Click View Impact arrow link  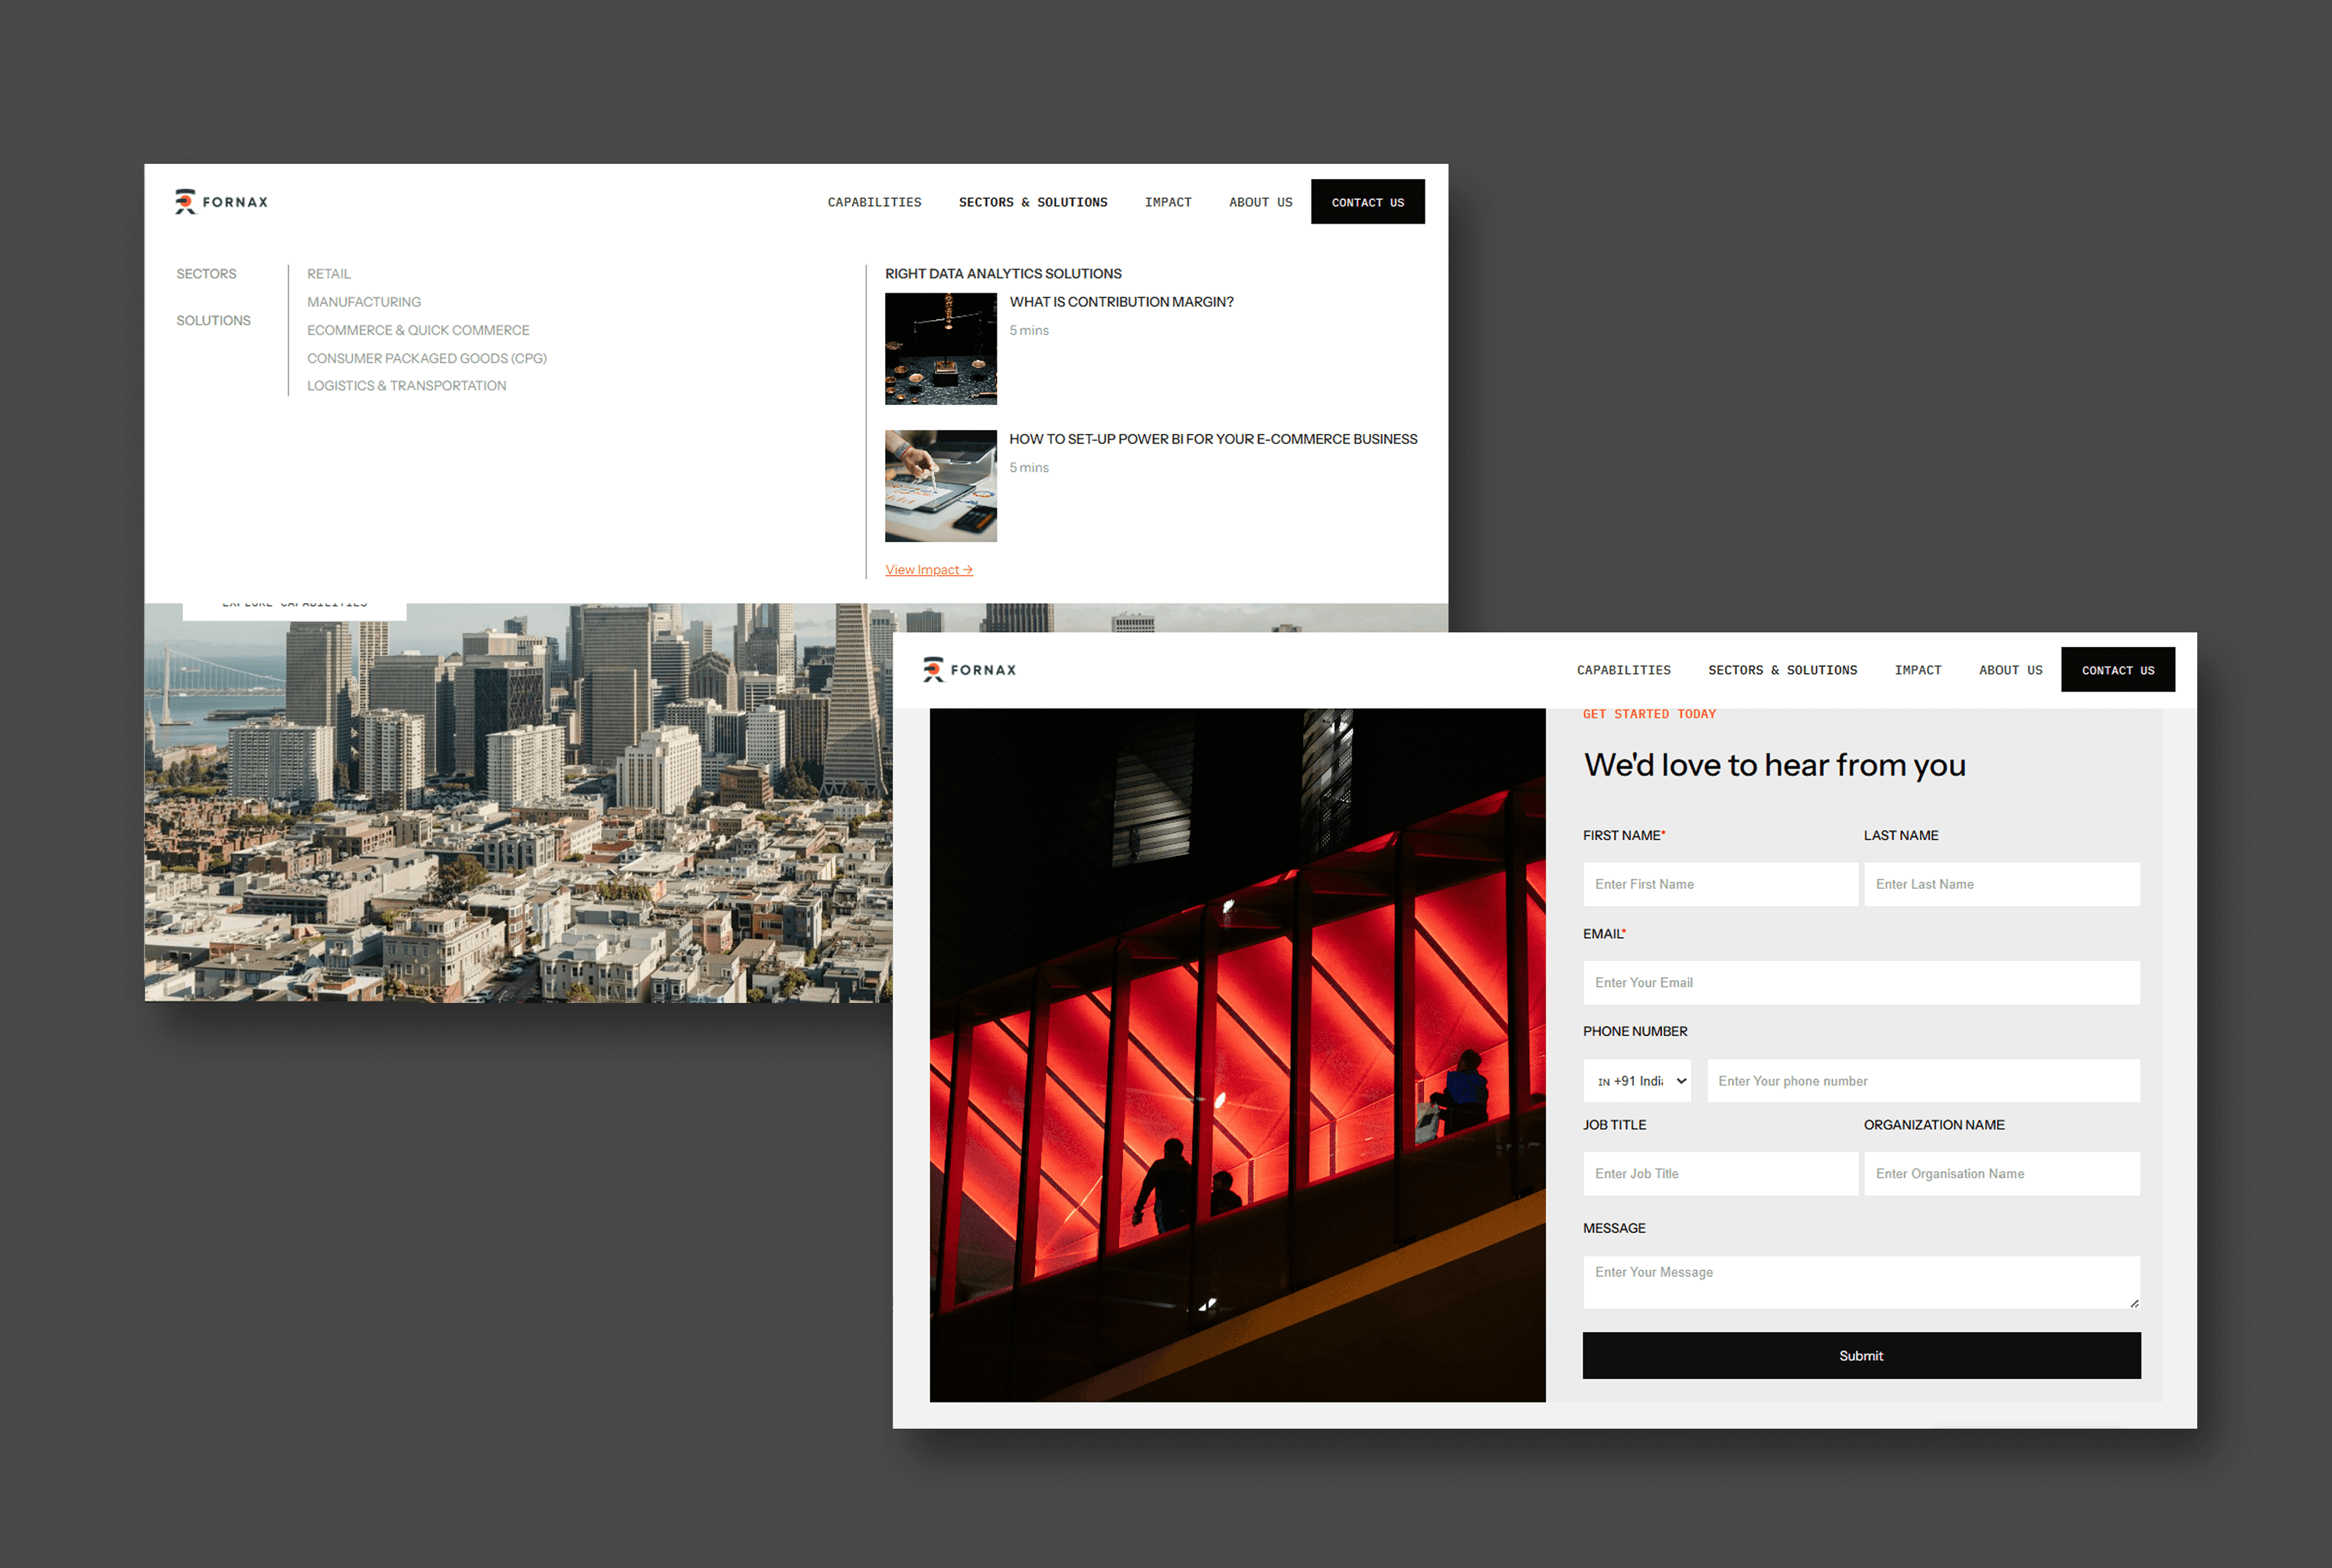tap(928, 570)
